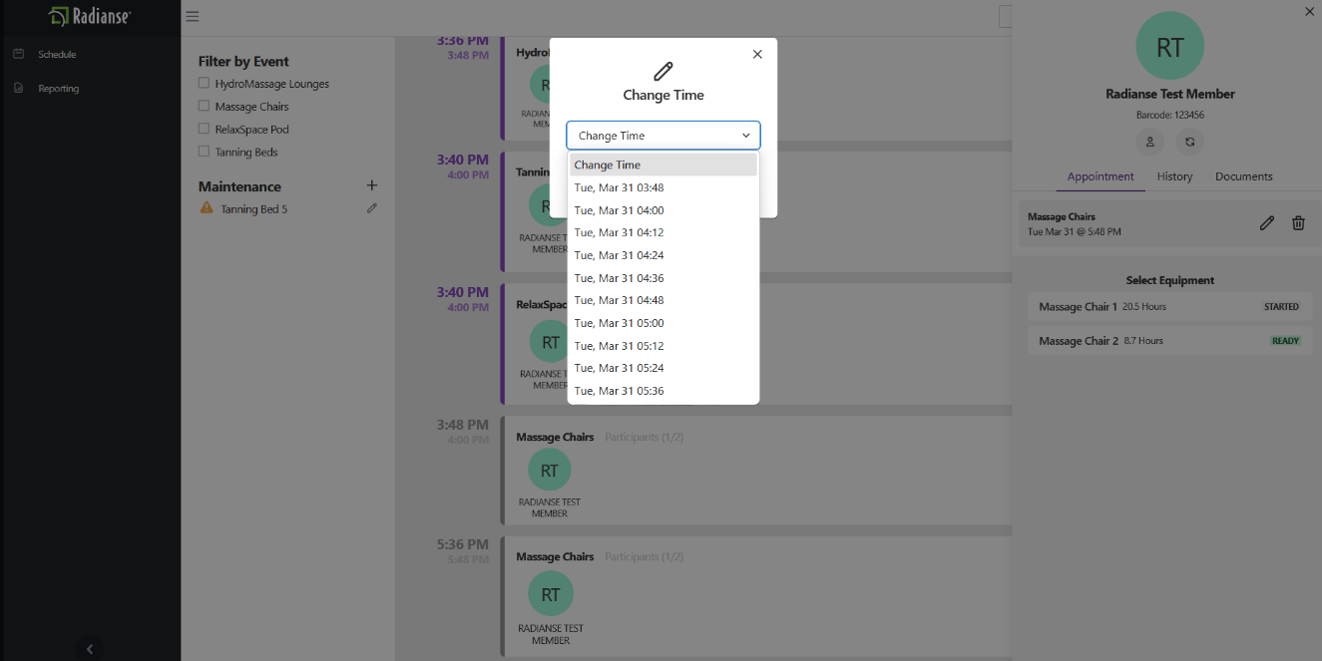Switch to the Documents tab
The width and height of the screenshot is (1322, 661).
pos(1244,176)
